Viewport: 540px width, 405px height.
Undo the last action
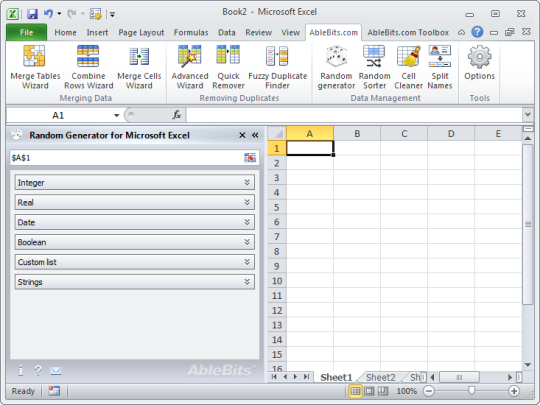tap(48, 14)
